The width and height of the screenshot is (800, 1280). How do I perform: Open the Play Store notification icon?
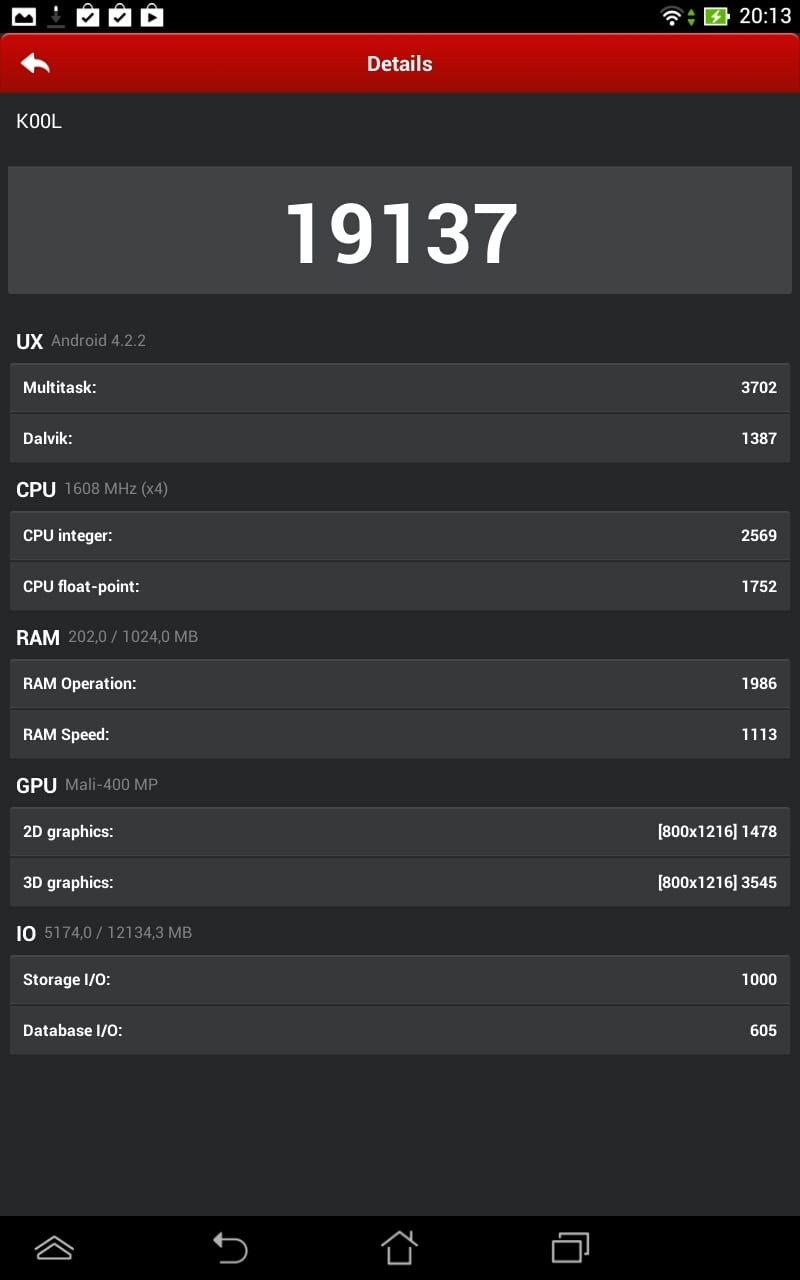(152, 15)
